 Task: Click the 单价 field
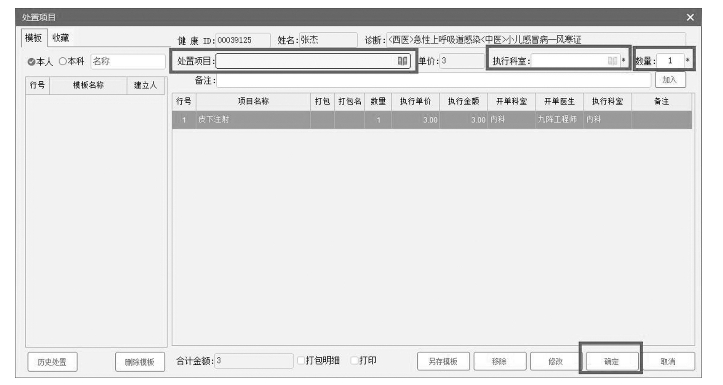pyautogui.click(x=462, y=61)
